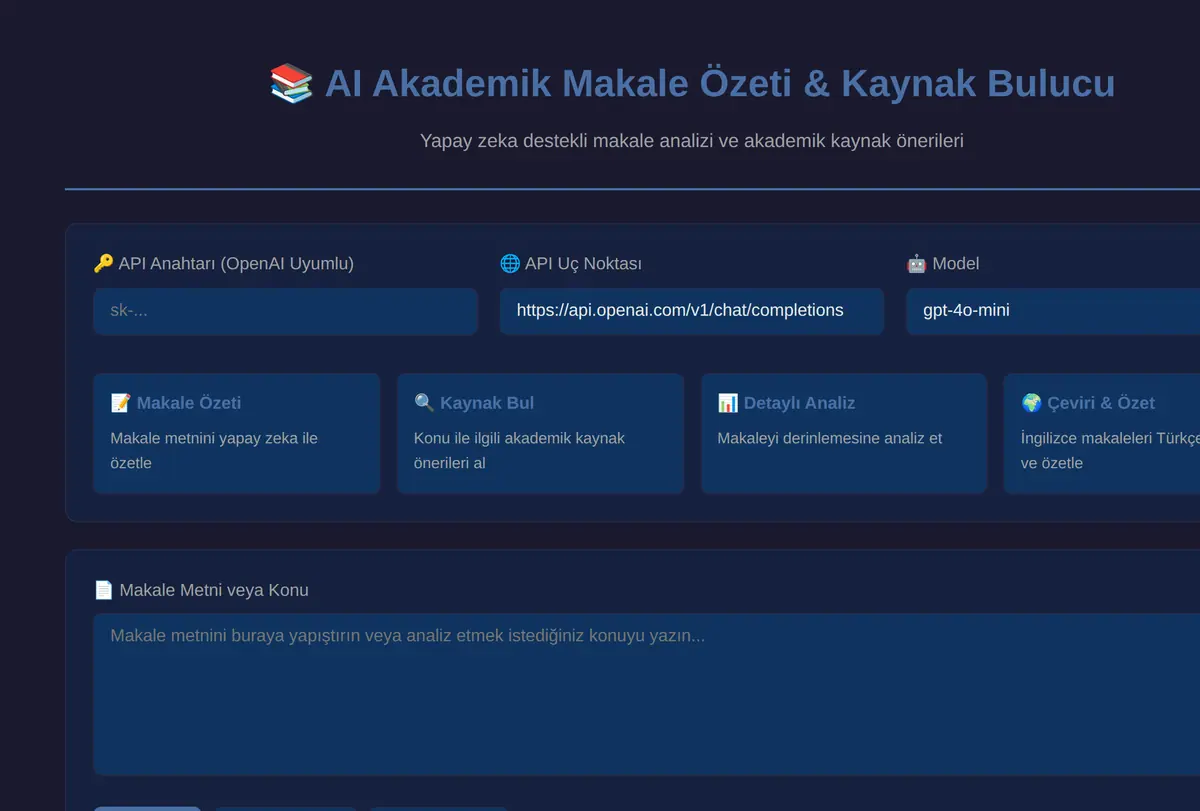
Task: Click the page icon beside Makale Metni veya Konu
Action: click(104, 590)
